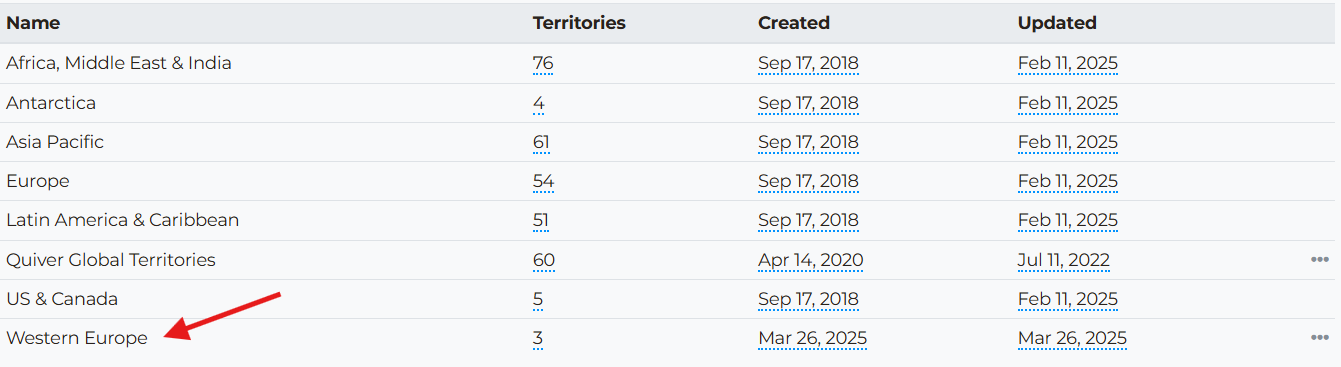Select the US & Canada group
The height and width of the screenshot is (367, 1341).
coord(62,299)
